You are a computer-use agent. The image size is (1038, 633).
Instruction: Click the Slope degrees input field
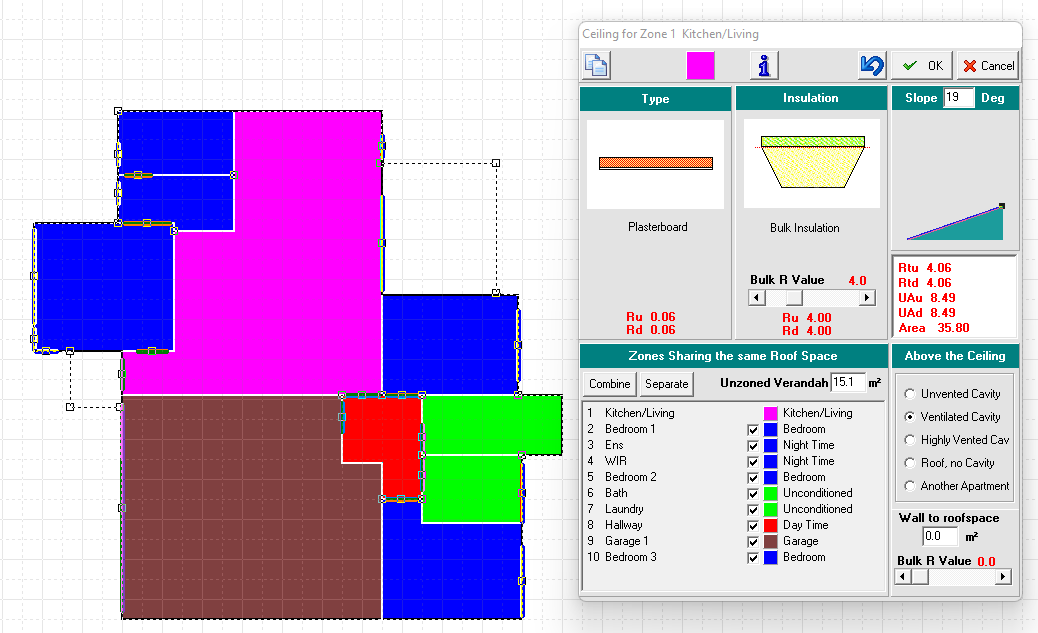958,98
